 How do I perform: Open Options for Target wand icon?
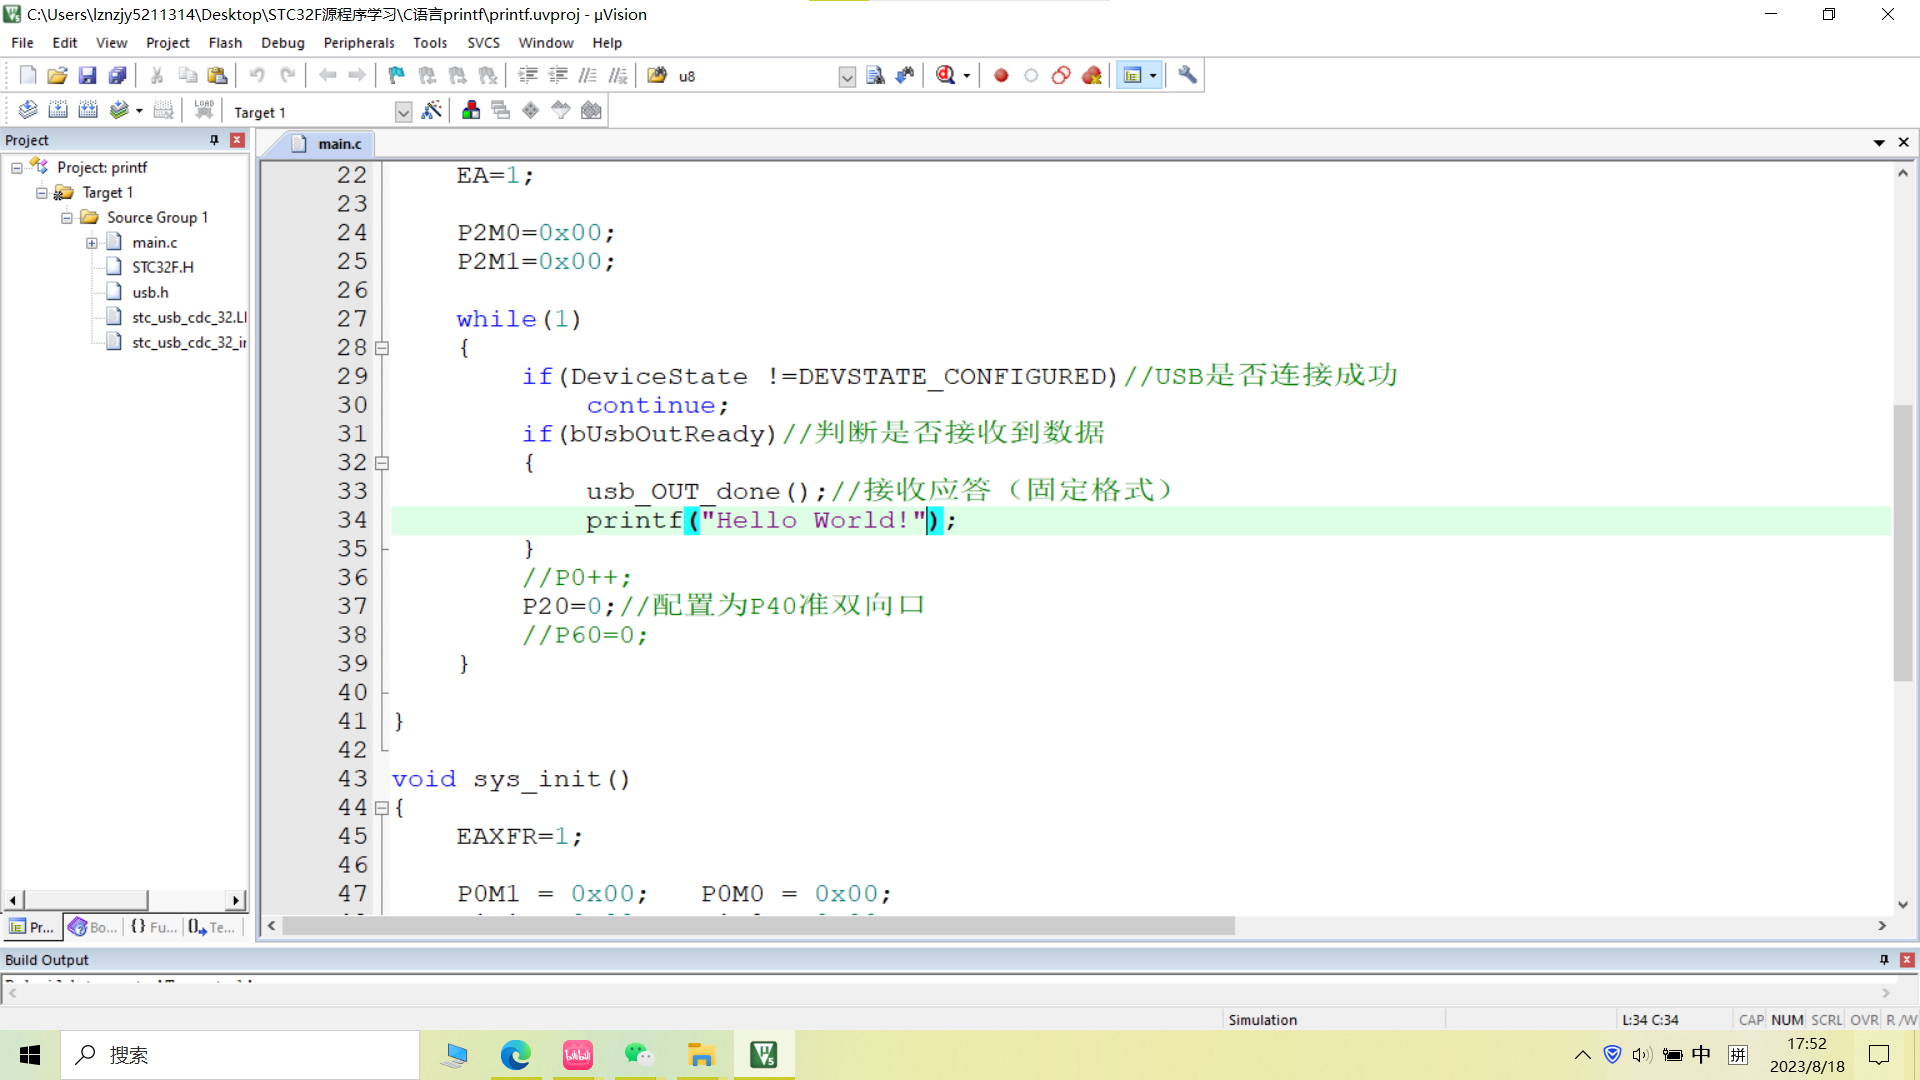point(432,110)
